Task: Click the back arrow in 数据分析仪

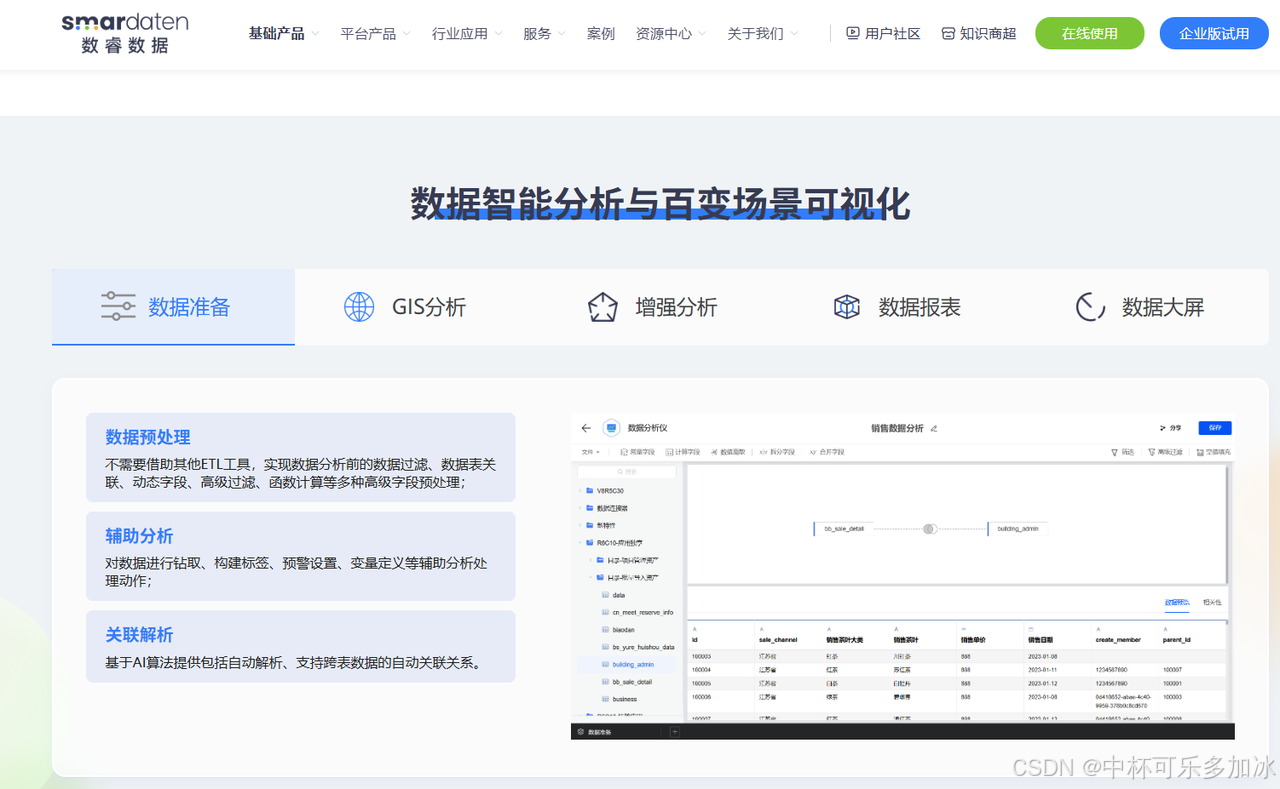Action: pyautogui.click(x=585, y=428)
